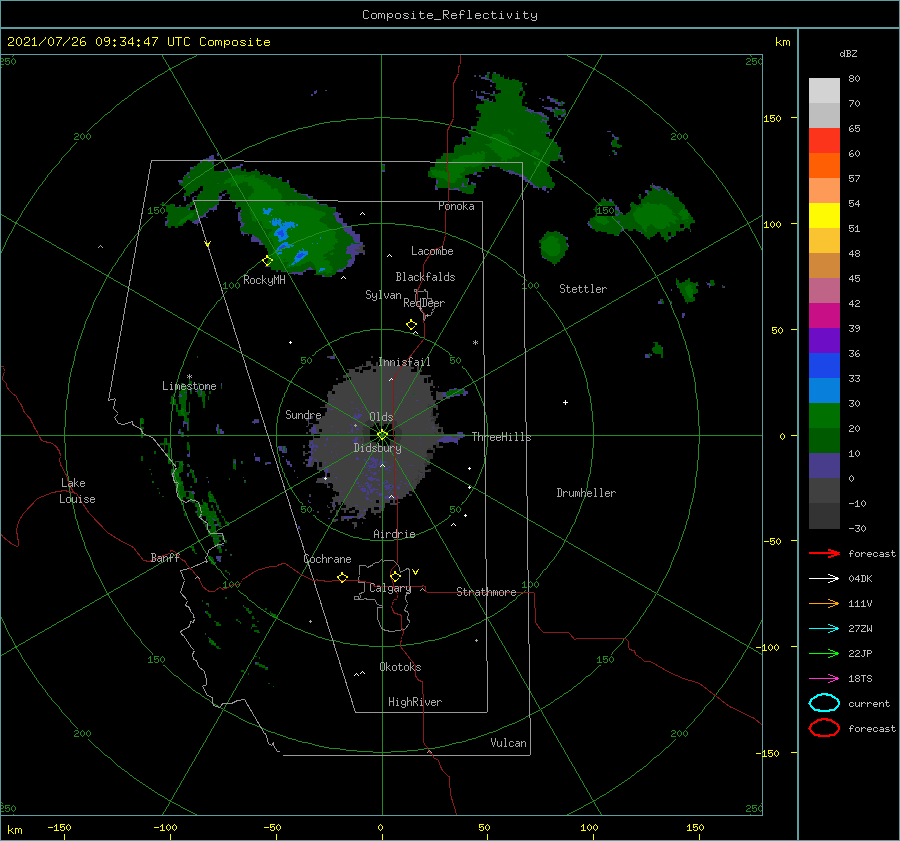
Task: Click the cyan current ellipse icon
Action: tap(824, 703)
